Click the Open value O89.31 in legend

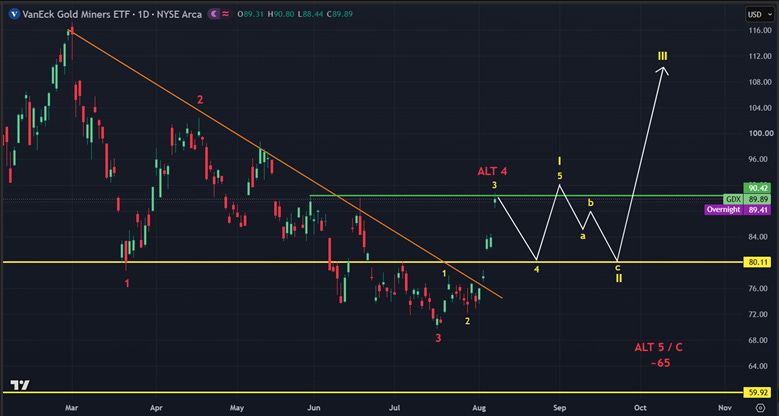tap(251, 14)
